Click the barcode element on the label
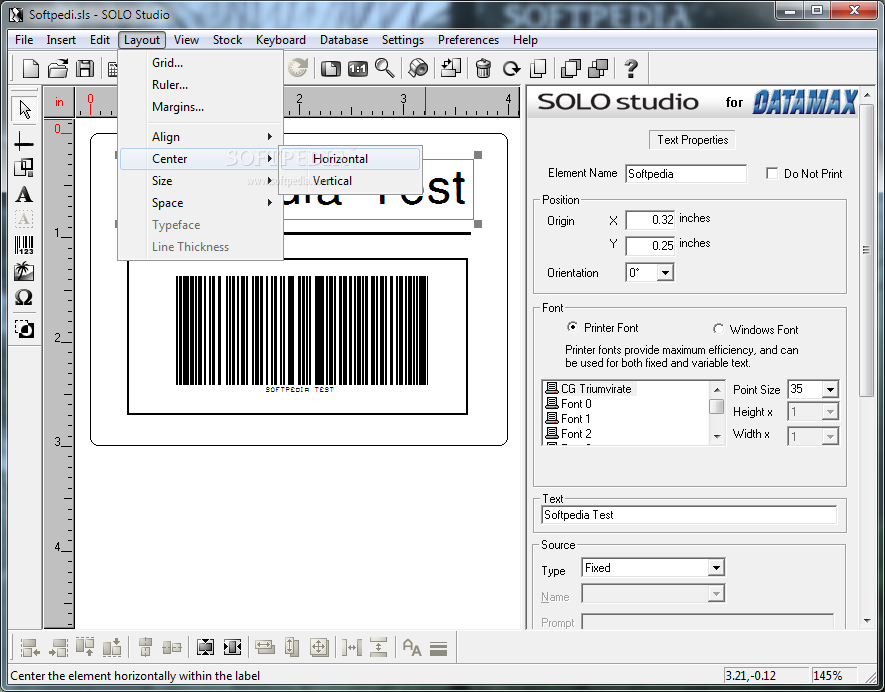 tap(301, 335)
